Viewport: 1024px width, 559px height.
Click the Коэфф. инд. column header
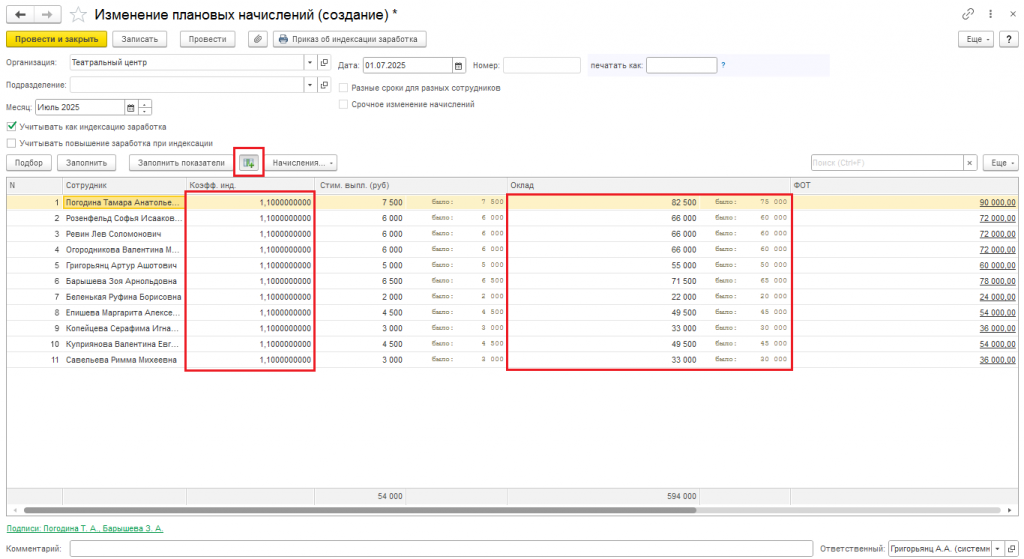pyautogui.click(x=250, y=185)
